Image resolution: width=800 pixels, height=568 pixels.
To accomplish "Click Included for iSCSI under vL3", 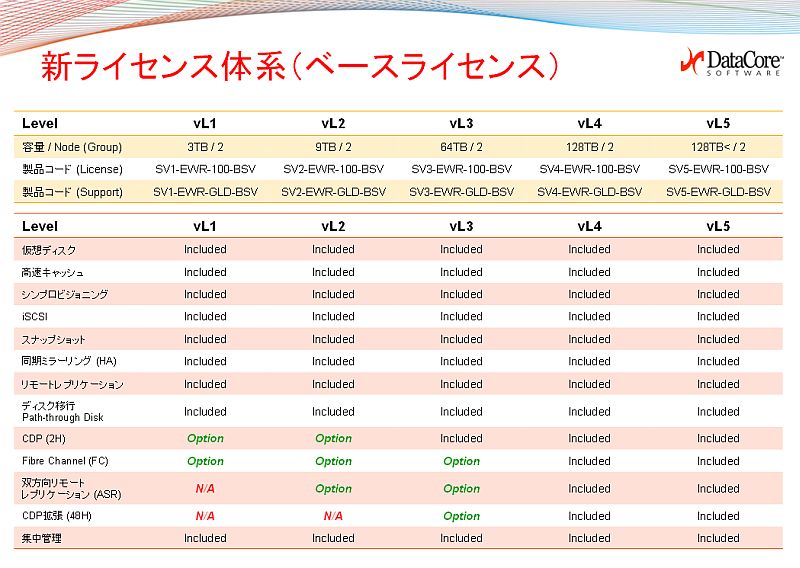I will click(x=461, y=317).
